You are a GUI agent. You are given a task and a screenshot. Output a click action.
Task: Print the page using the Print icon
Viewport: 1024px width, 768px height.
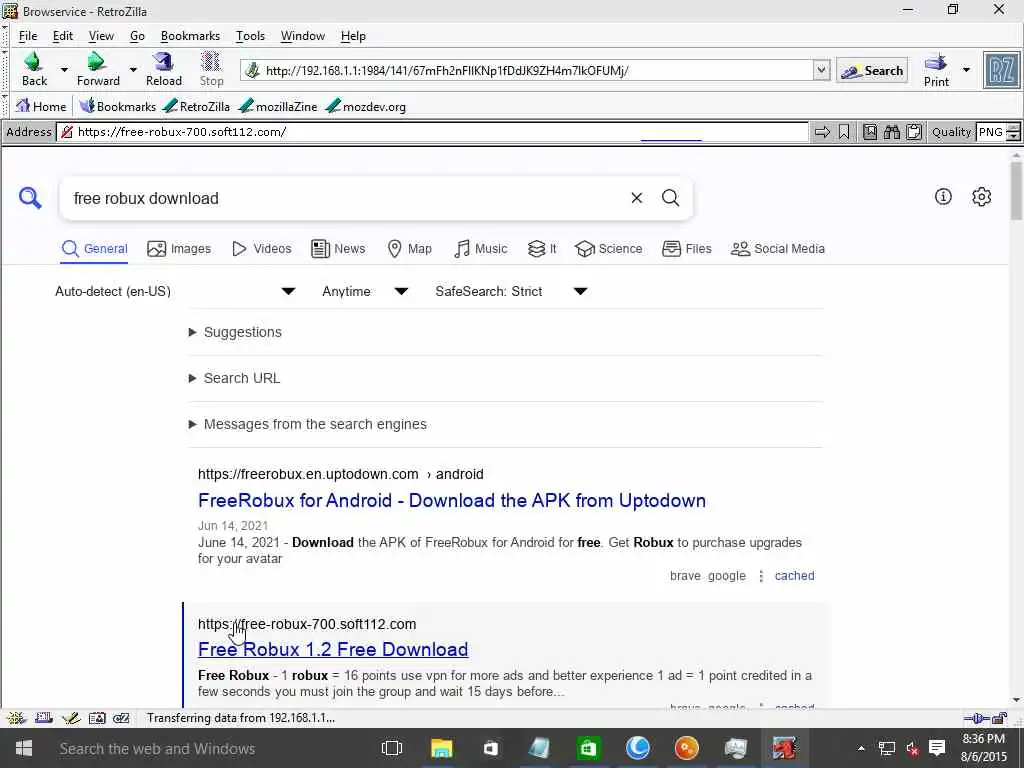point(936,70)
